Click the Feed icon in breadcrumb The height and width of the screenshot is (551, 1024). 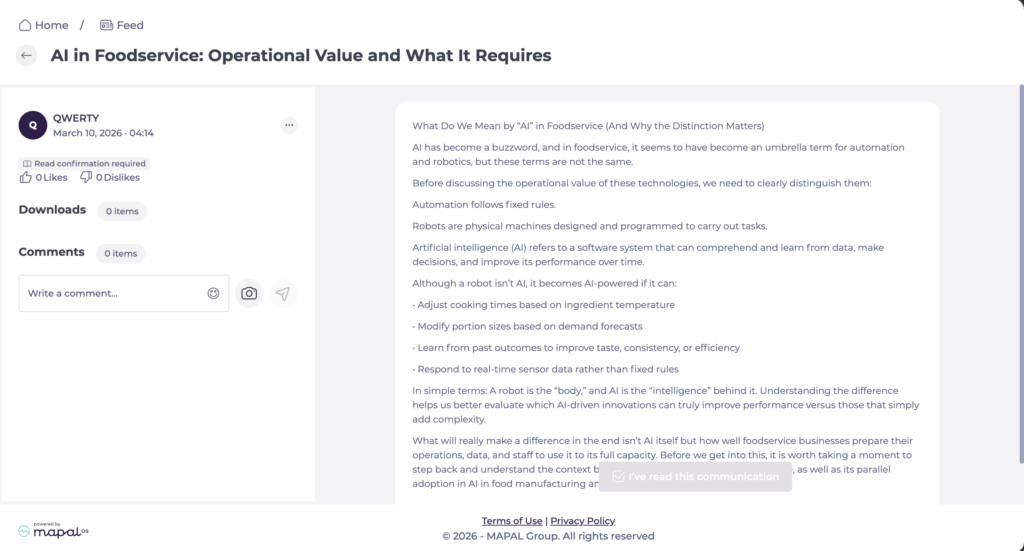106,25
